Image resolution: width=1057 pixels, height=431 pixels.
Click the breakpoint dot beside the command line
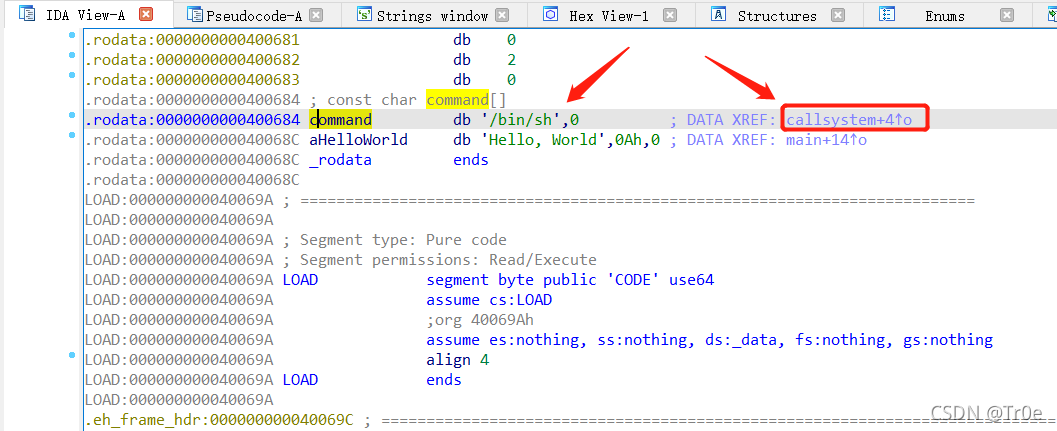coord(72,115)
